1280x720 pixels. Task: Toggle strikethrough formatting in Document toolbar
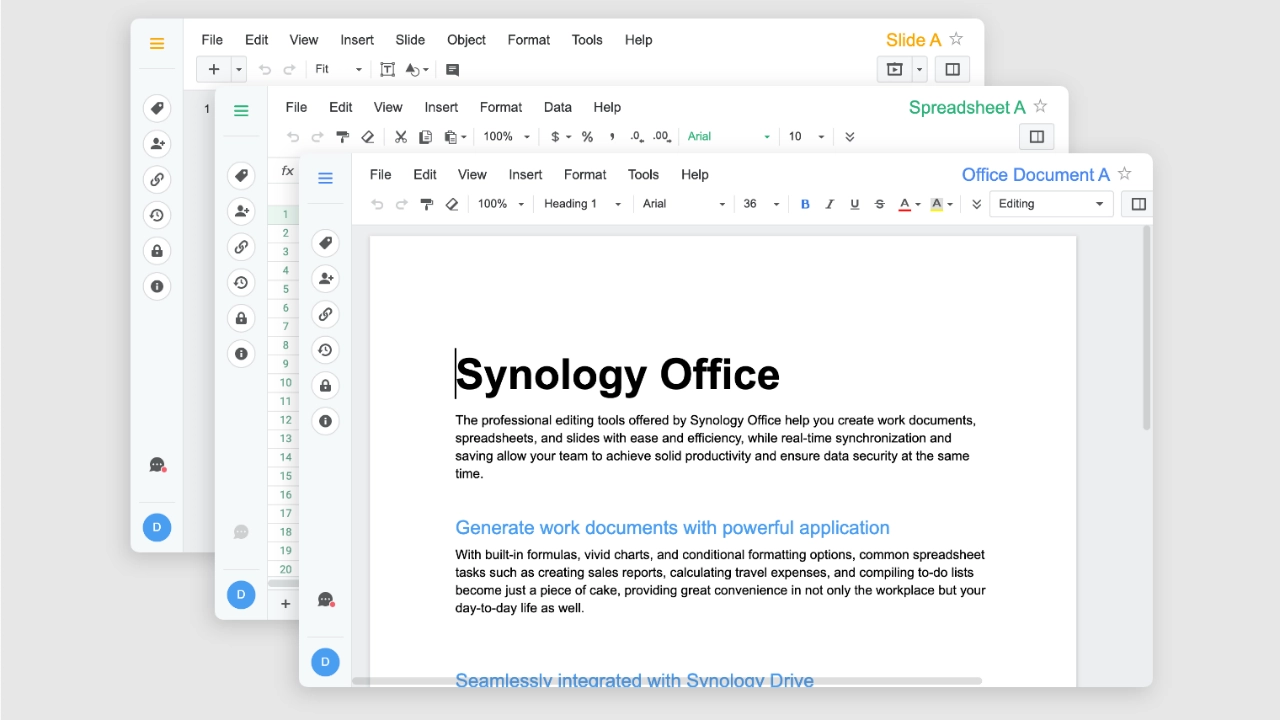[x=880, y=204]
